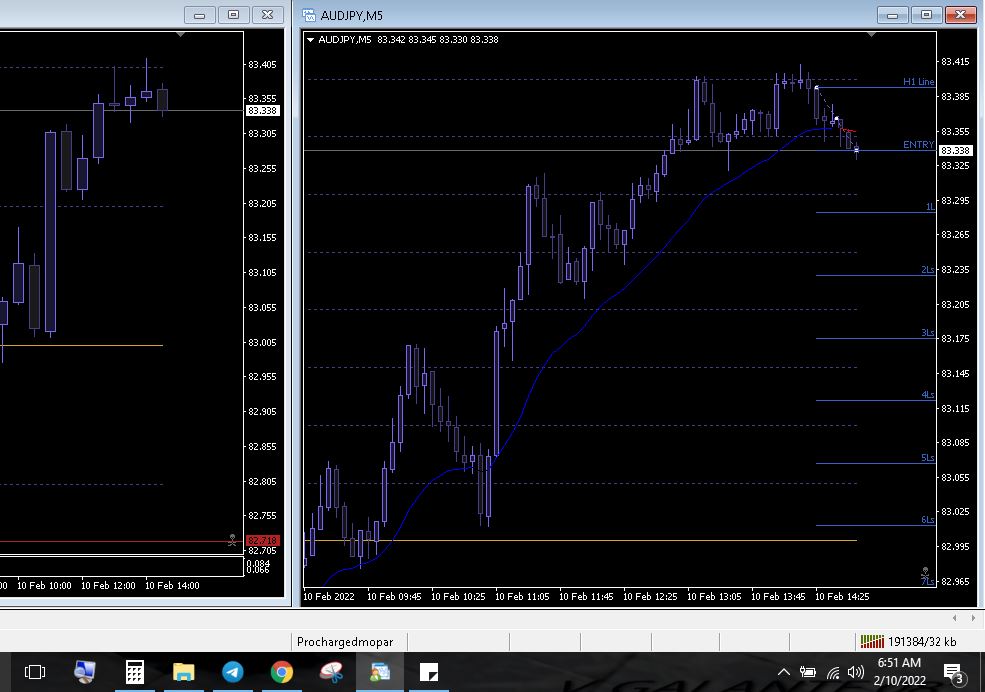Click the 2Ls level label
The image size is (985, 692).
click(x=928, y=269)
